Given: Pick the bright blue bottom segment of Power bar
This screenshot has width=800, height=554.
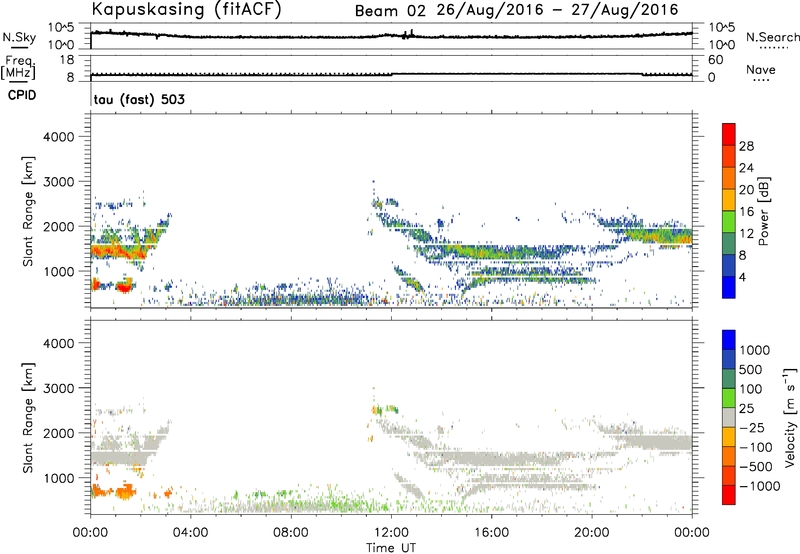Looking at the screenshot, I should click(x=729, y=287).
